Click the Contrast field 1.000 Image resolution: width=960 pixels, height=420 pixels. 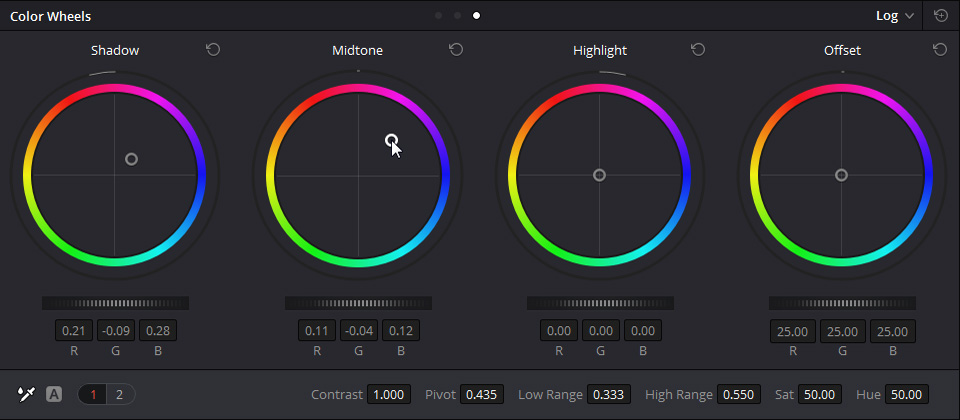click(x=389, y=394)
